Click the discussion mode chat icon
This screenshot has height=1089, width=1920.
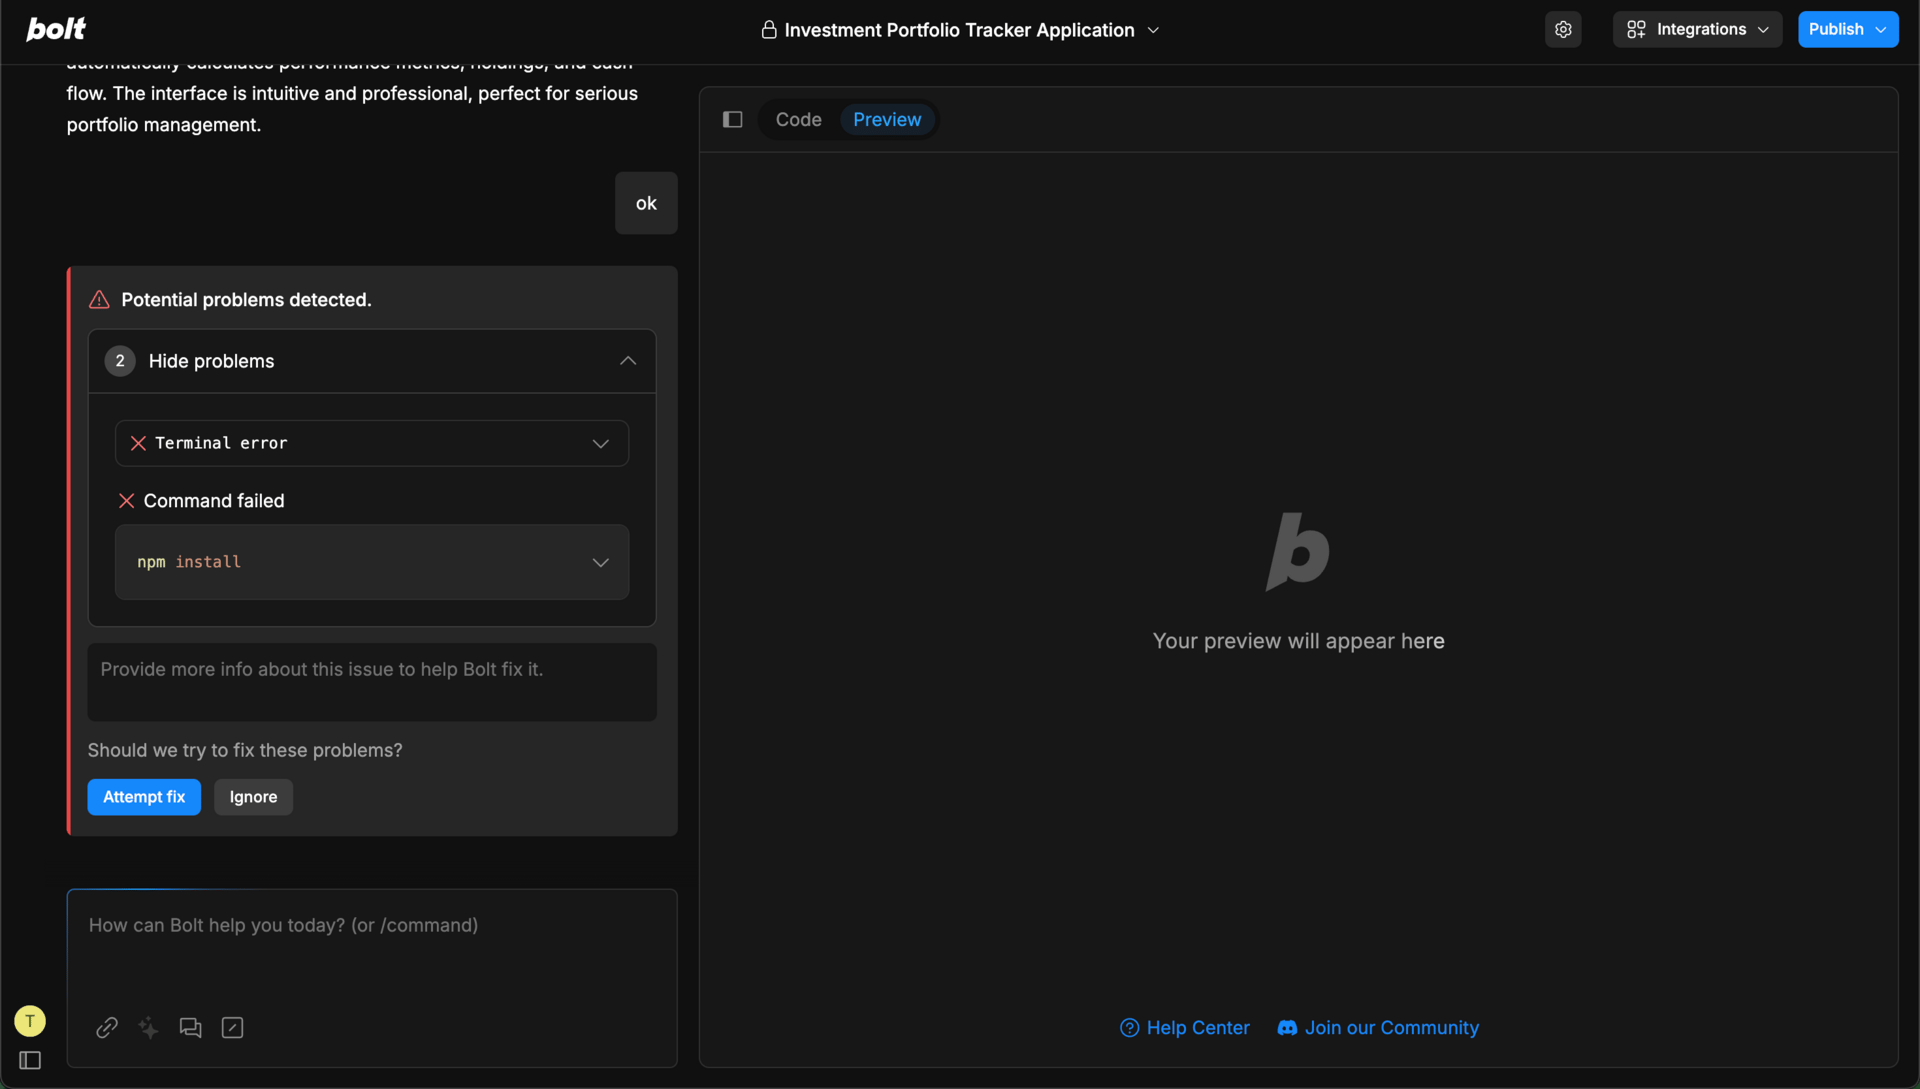click(190, 1027)
